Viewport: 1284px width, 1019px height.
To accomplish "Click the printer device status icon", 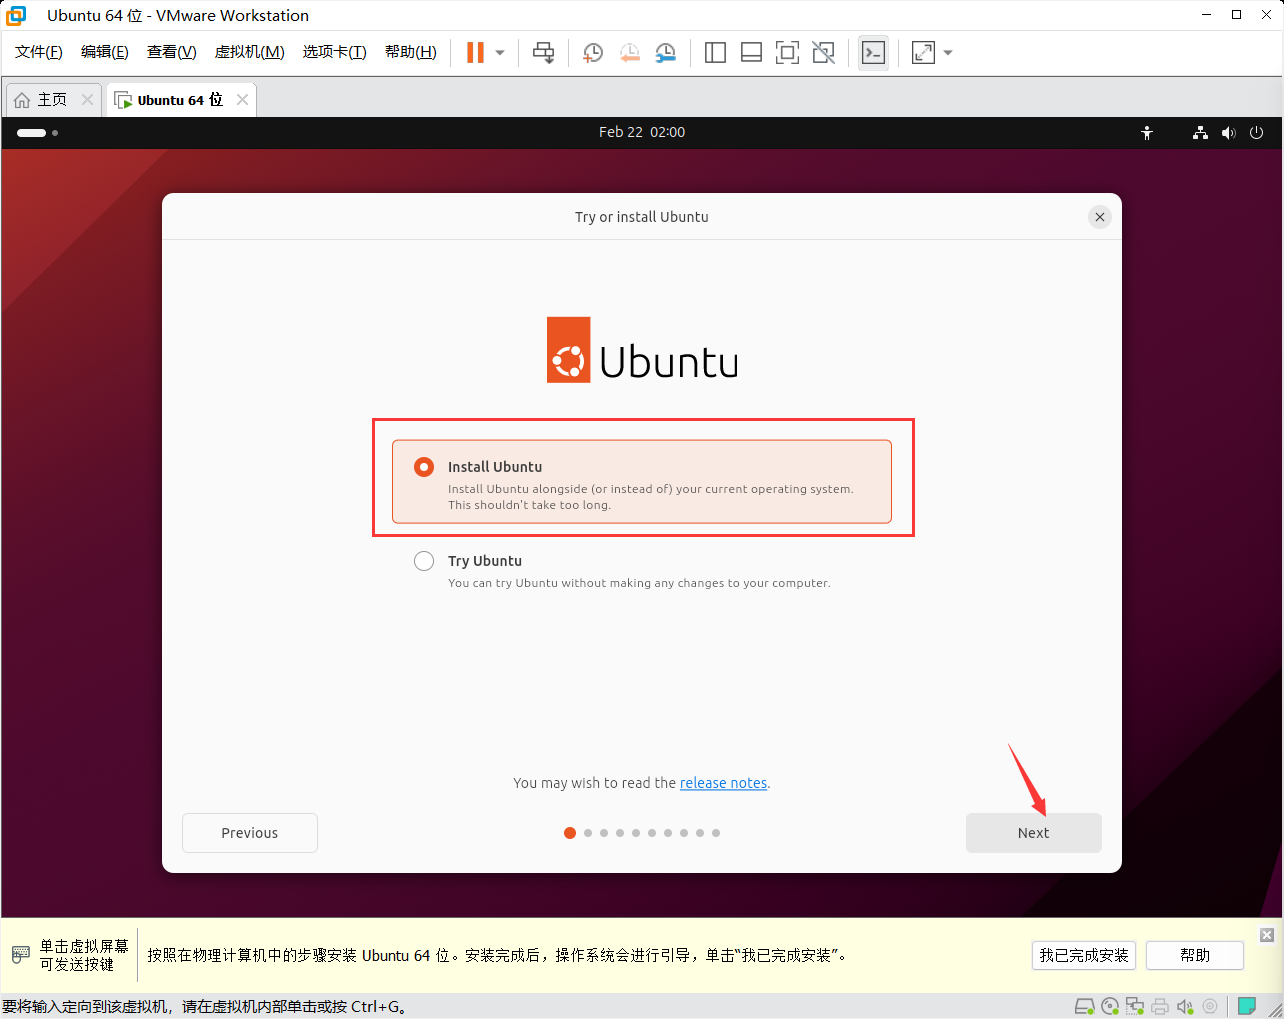I will click(x=1160, y=1006).
